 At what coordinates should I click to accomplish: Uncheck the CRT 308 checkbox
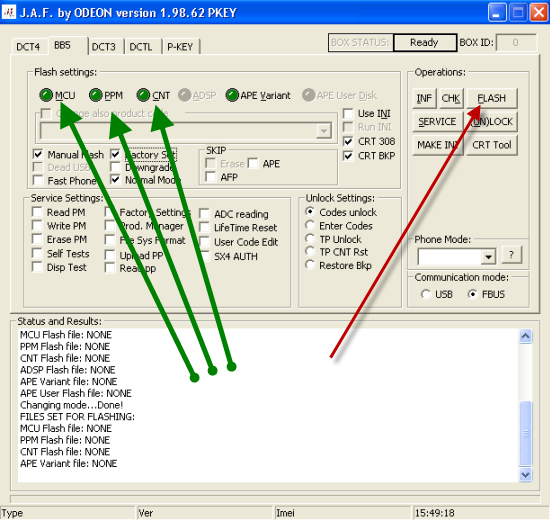348,141
